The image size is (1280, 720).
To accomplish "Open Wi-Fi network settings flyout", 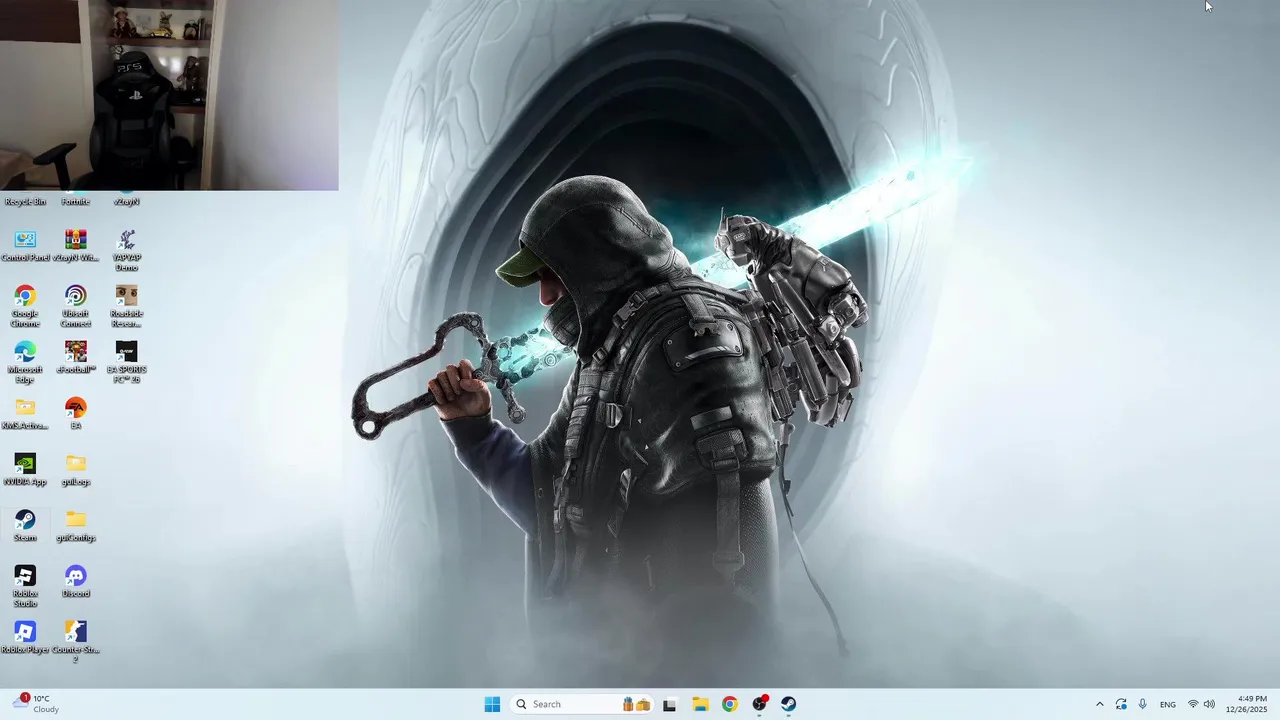I will click(x=1193, y=704).
